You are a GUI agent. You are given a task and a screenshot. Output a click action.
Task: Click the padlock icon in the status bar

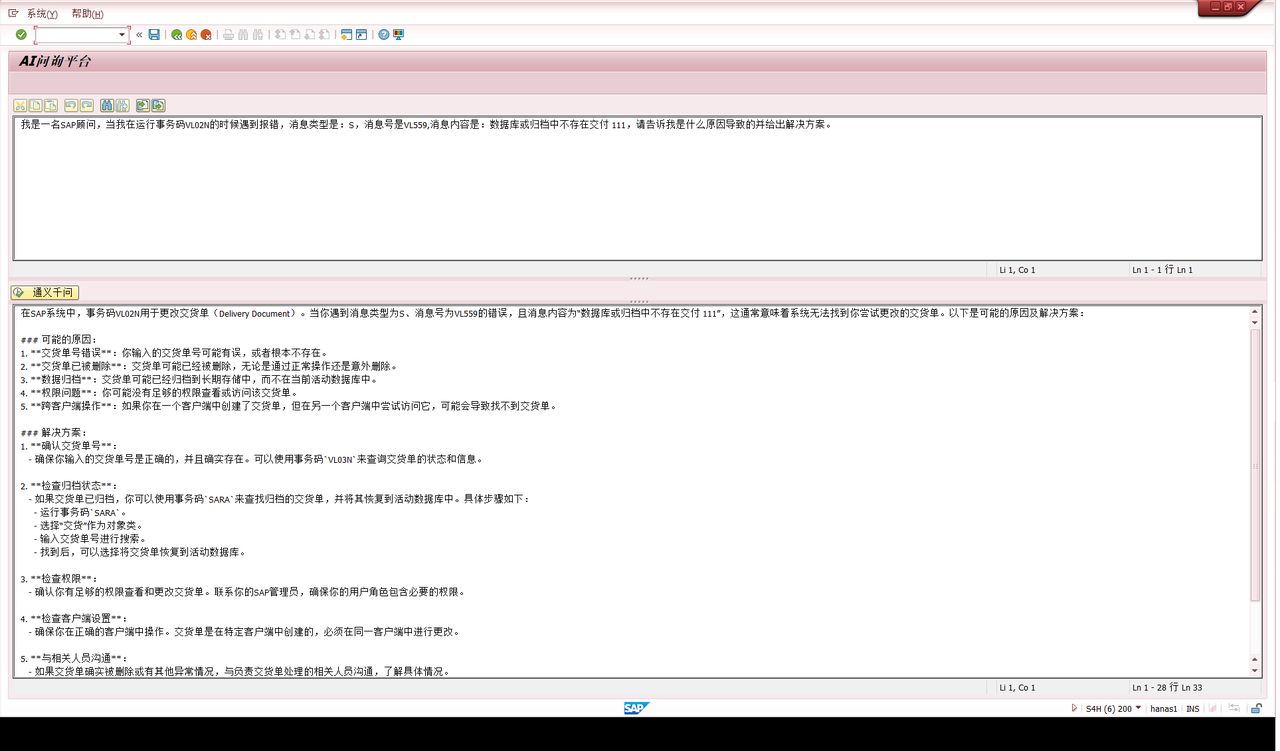1256,708
